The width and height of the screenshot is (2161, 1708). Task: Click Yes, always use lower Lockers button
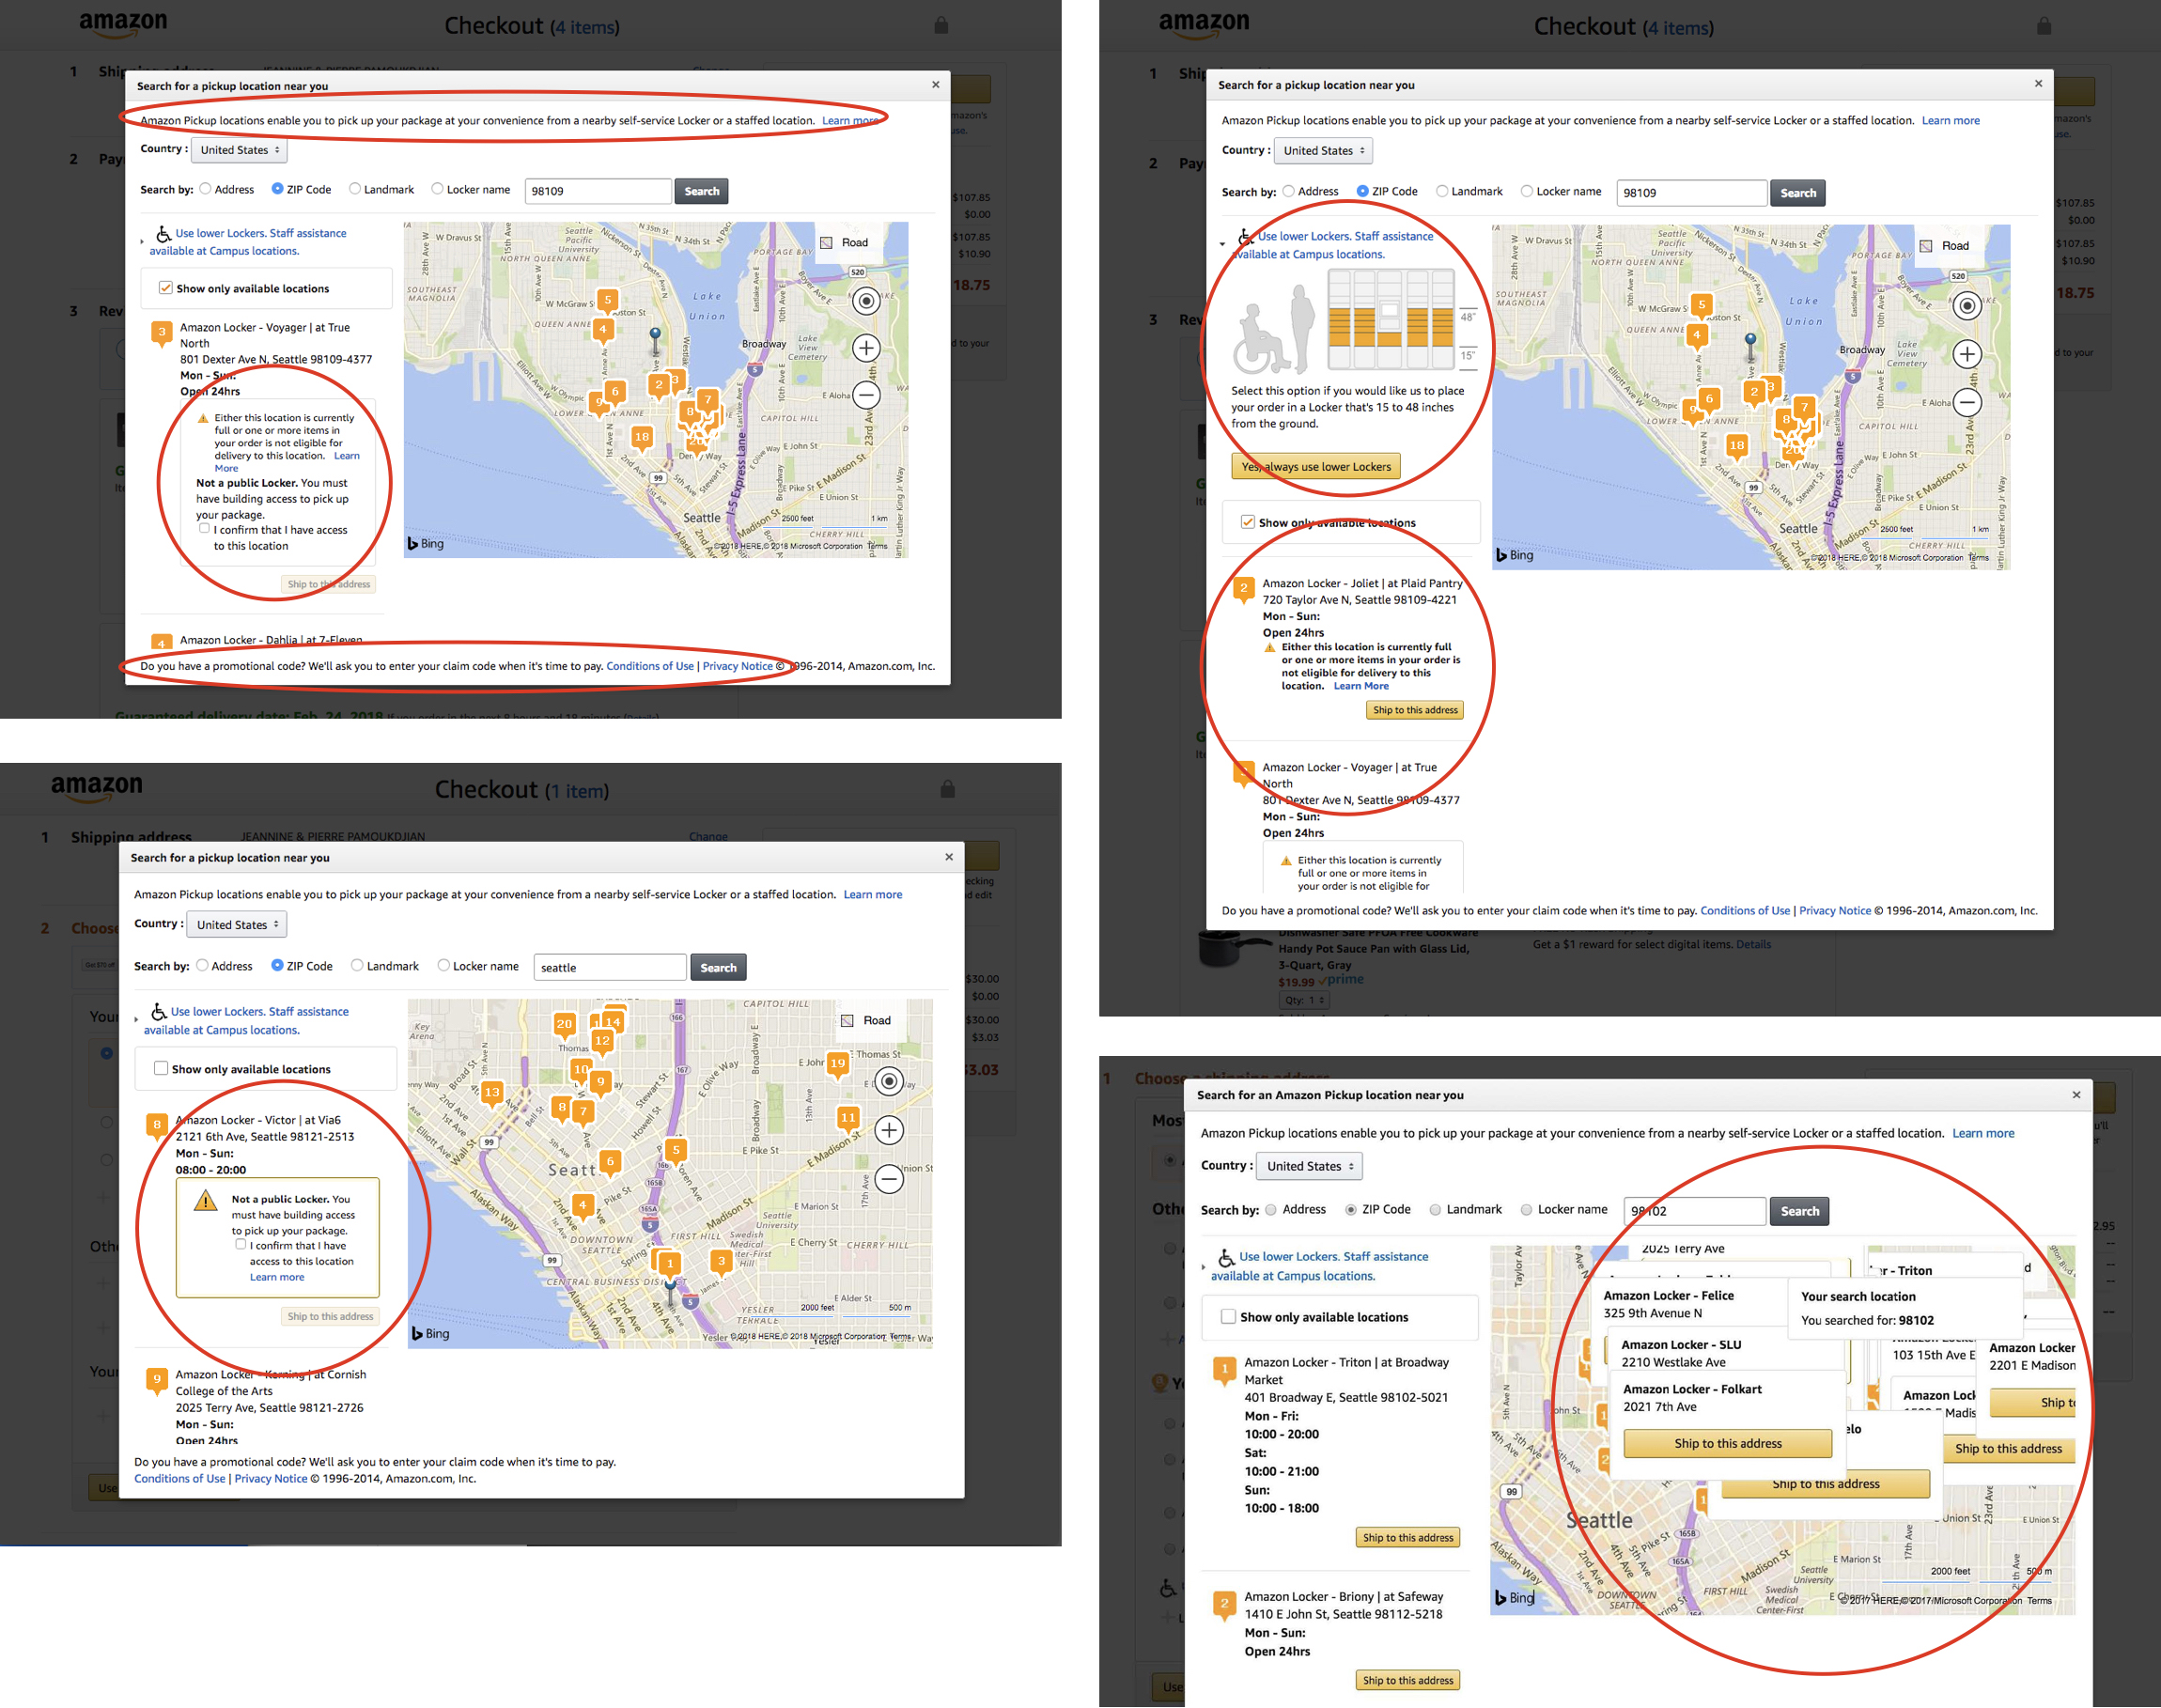(1315, 467)
